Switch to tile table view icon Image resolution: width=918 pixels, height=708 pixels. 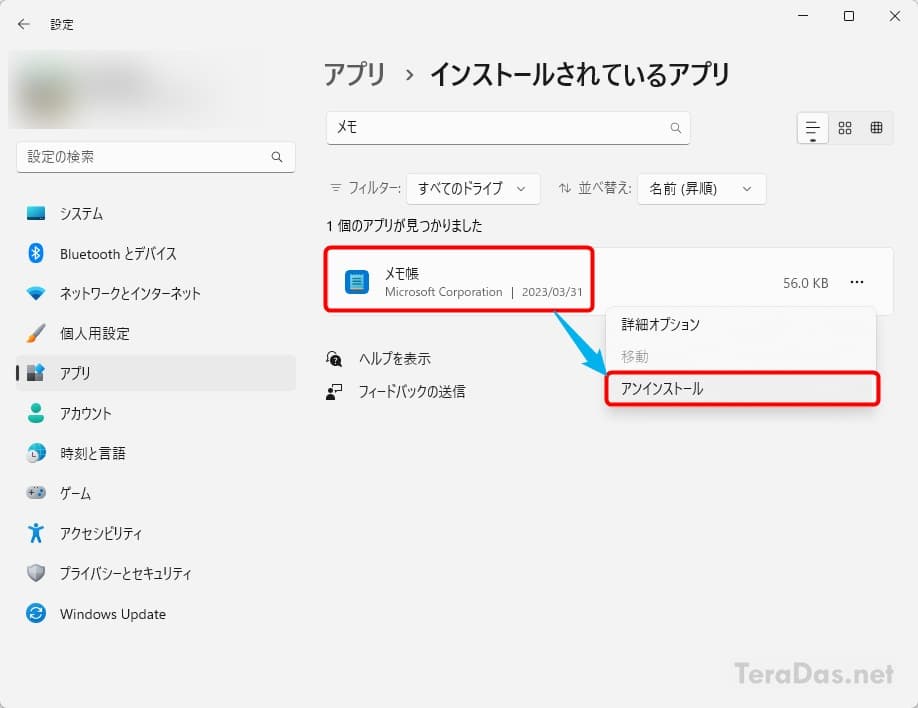(x=876, y=128)
